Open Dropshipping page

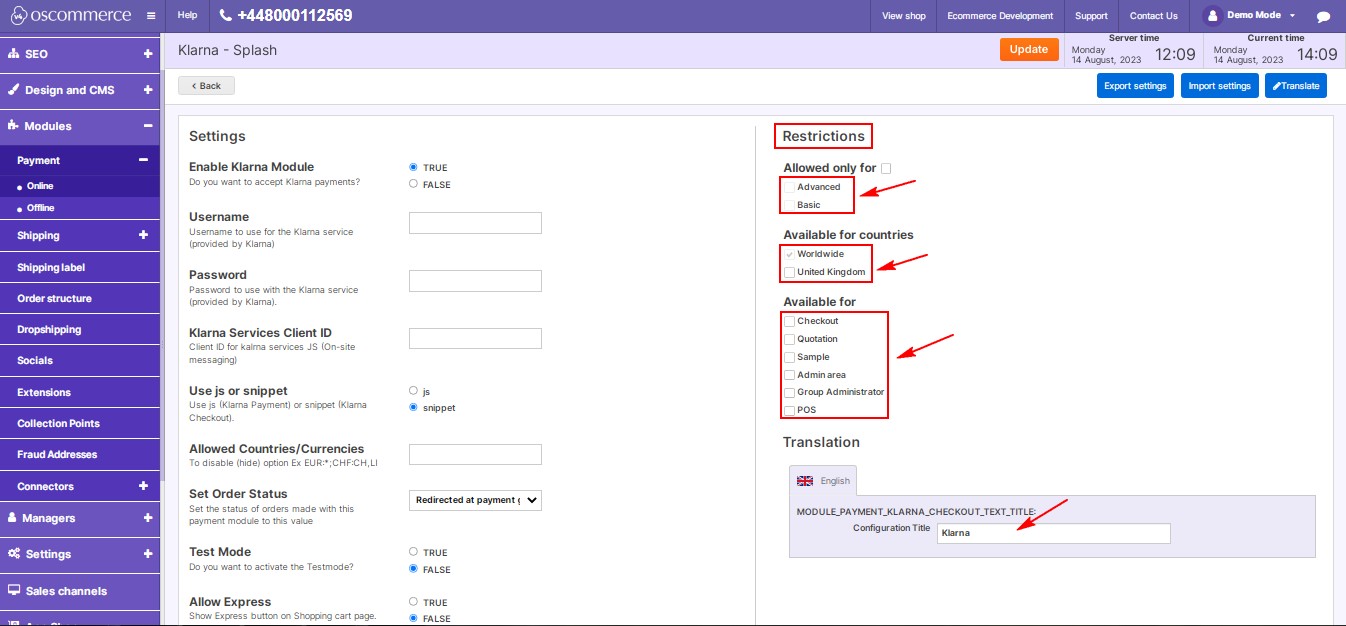(80, 329)
